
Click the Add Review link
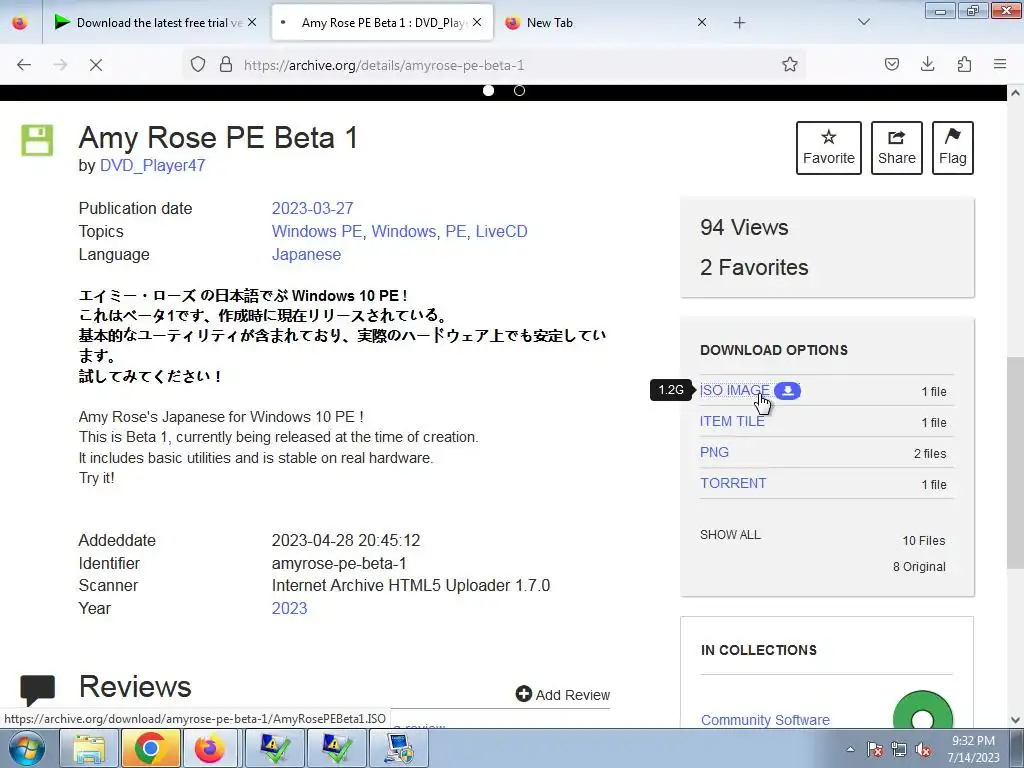point(562,694)
